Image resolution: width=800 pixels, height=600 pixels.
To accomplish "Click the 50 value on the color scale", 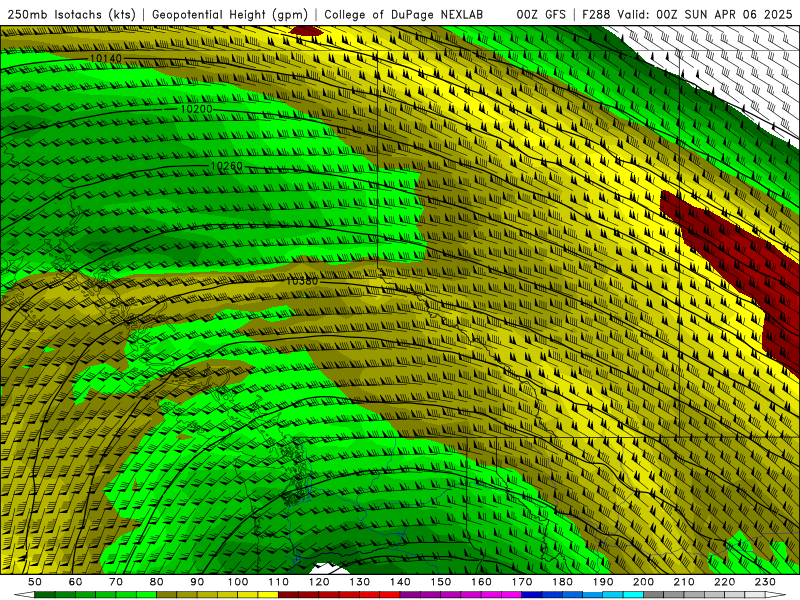I will click(35, 582).
